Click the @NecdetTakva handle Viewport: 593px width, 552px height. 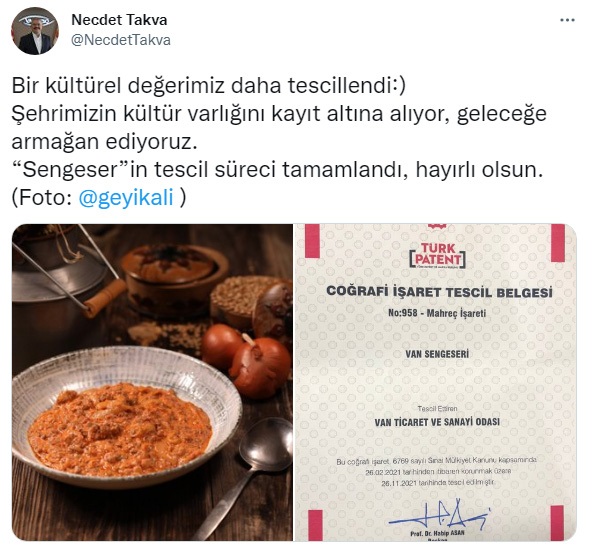tap(121, 40)
